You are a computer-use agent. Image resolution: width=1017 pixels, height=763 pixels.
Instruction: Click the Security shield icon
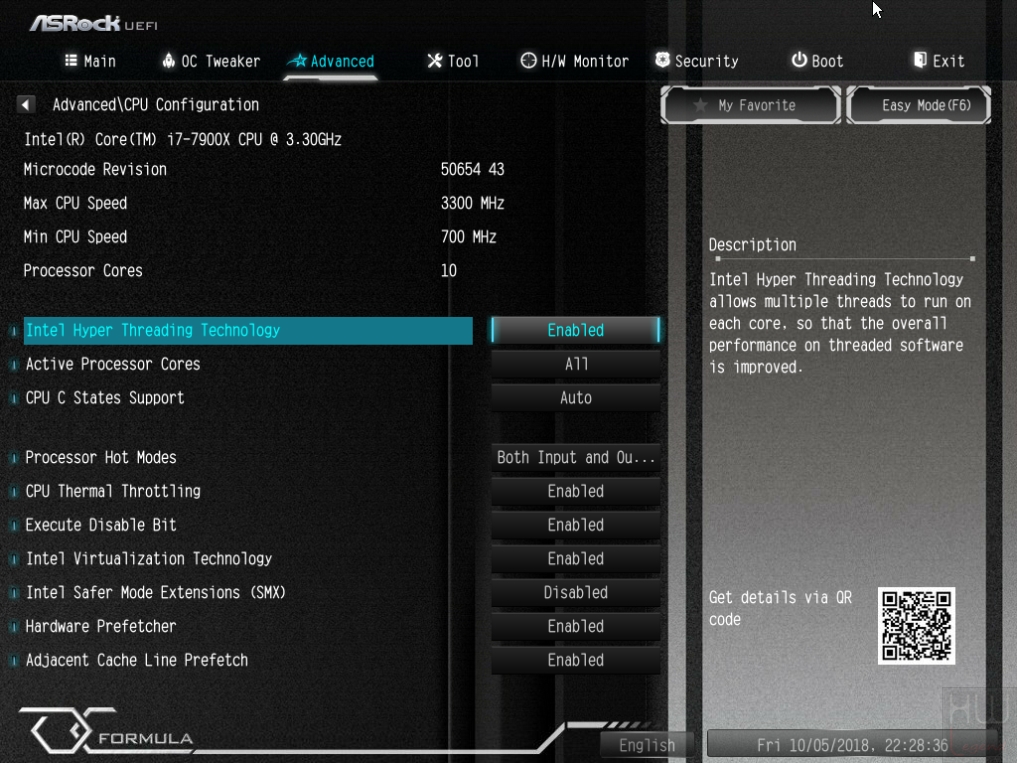tap(662, 60)
